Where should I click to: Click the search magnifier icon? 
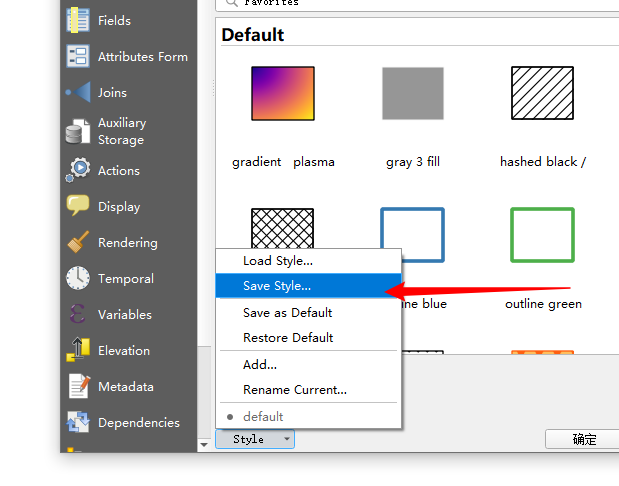pos(232,3)
